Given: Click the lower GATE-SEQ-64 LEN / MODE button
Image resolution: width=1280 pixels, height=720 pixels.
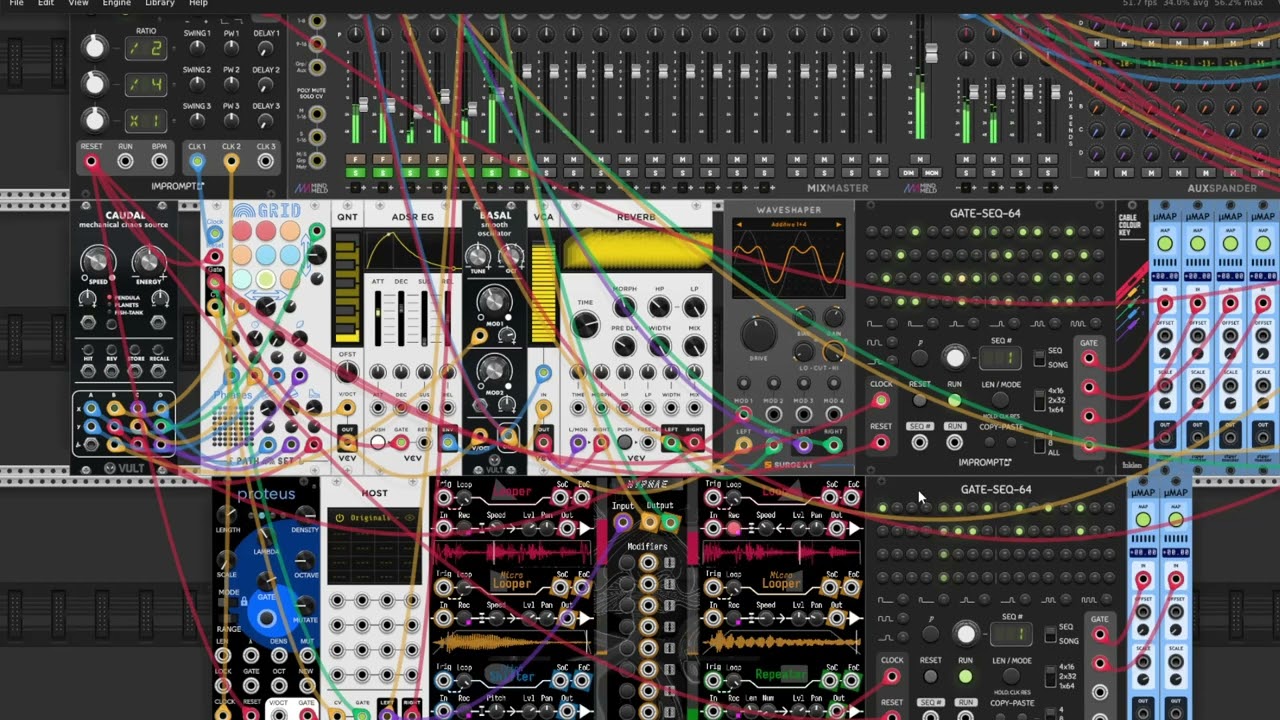Looking at the screenshot, I should pos(1011,677).
